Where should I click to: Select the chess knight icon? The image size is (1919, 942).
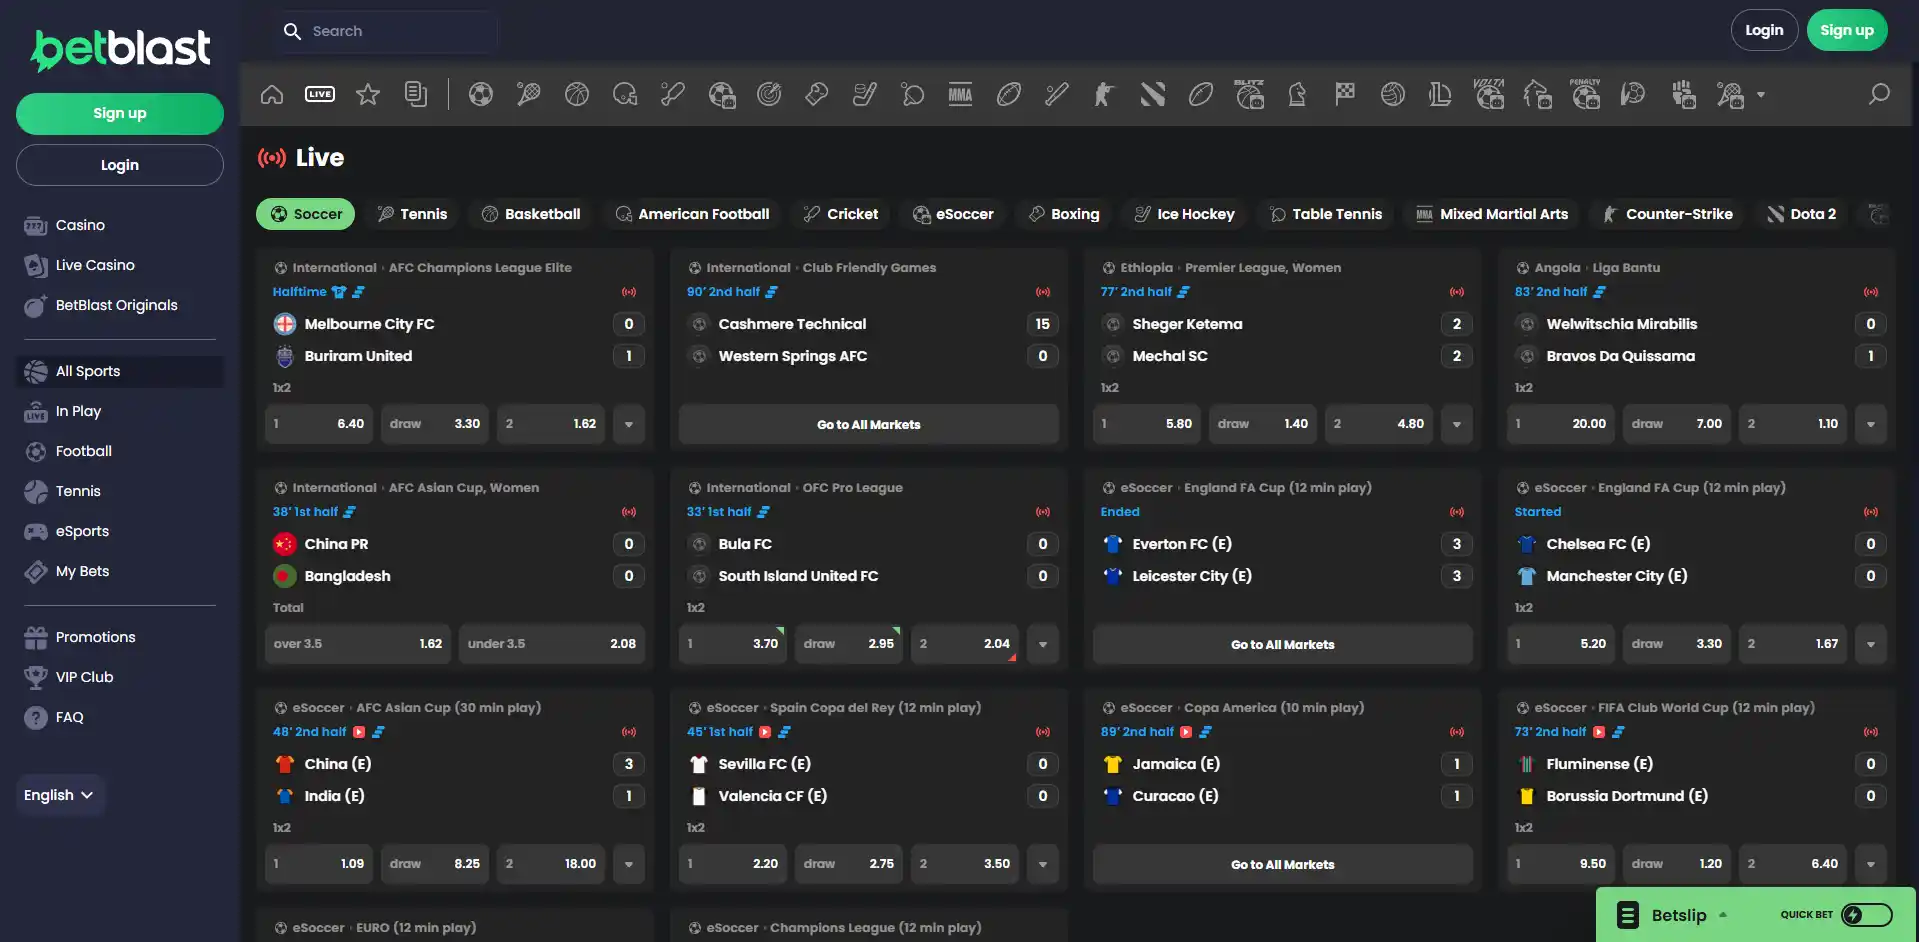click(x=1297, y=94)
